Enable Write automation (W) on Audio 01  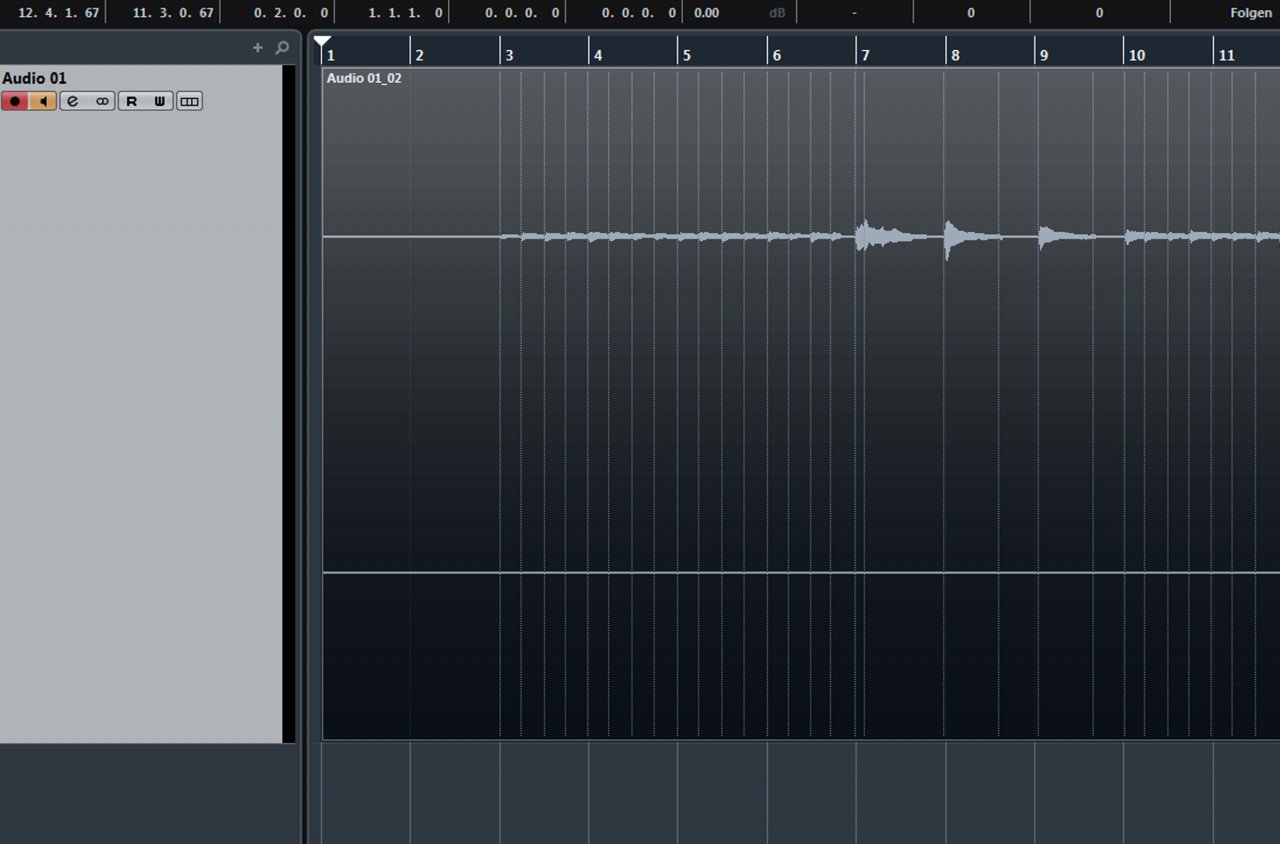pos(159,101)
